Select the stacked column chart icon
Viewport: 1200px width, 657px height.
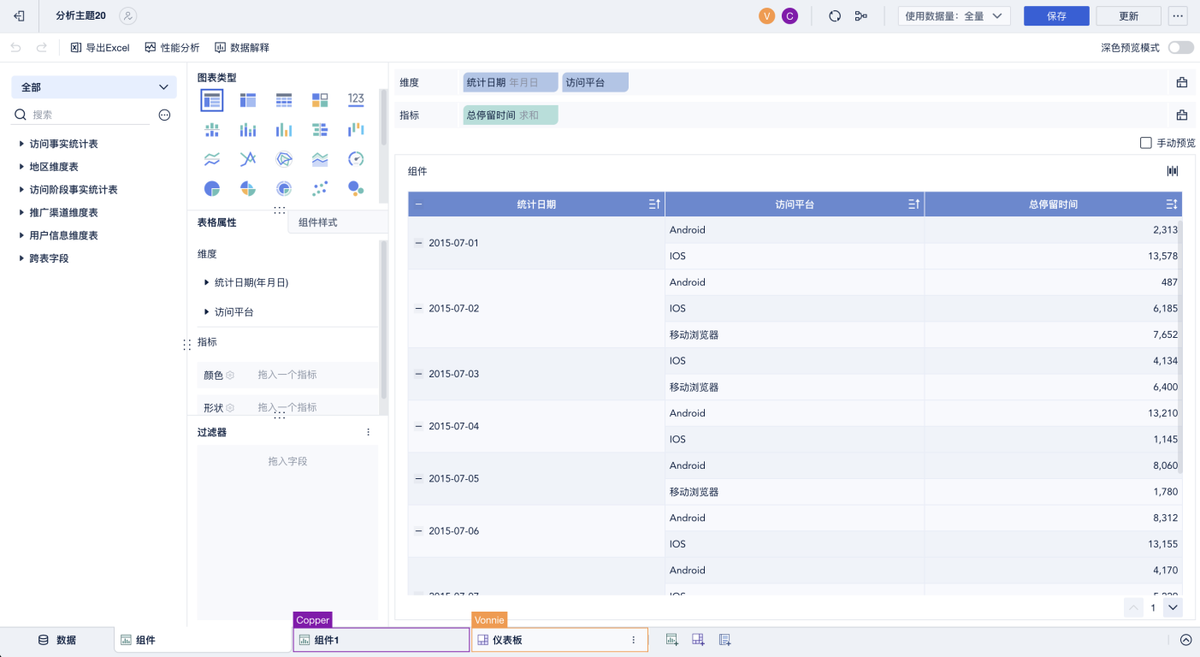pyautogui.click(x=248, y=130)
